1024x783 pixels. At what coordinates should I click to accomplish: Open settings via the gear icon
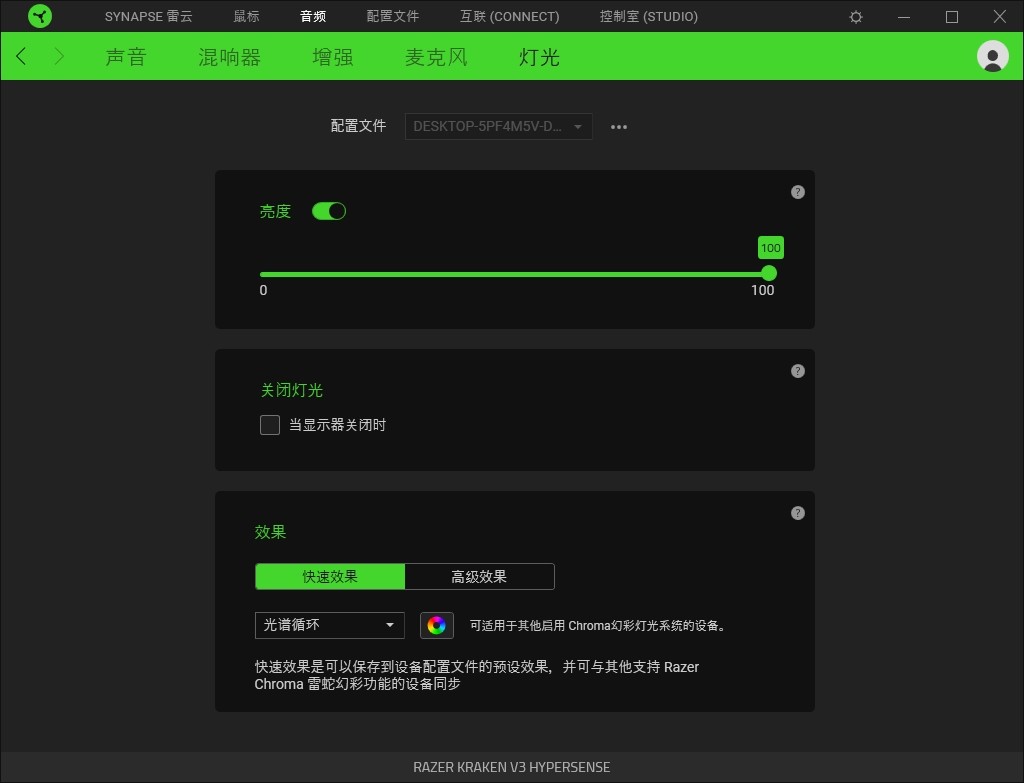click(x=856, y=17)
